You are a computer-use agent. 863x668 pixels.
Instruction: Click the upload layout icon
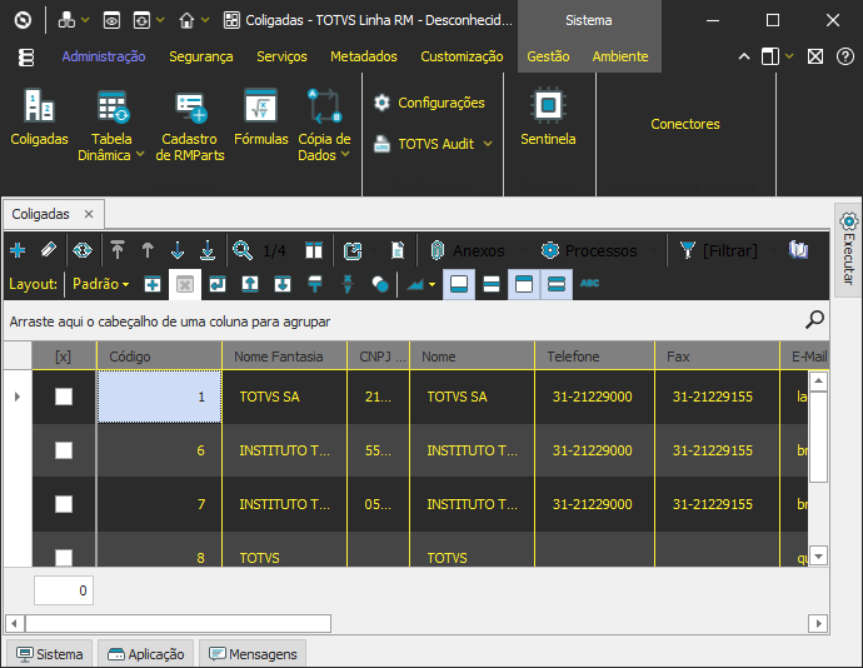(x=250, y=284)
